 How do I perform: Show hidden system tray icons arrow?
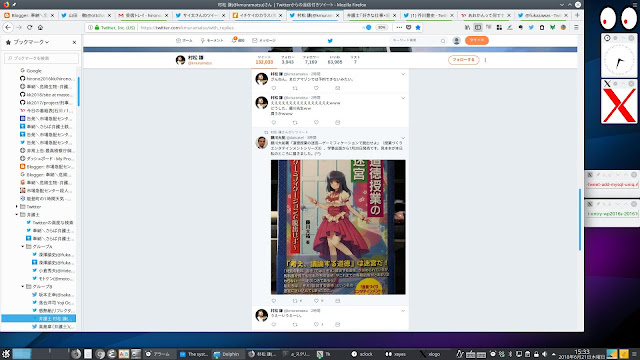coord(553,354)
